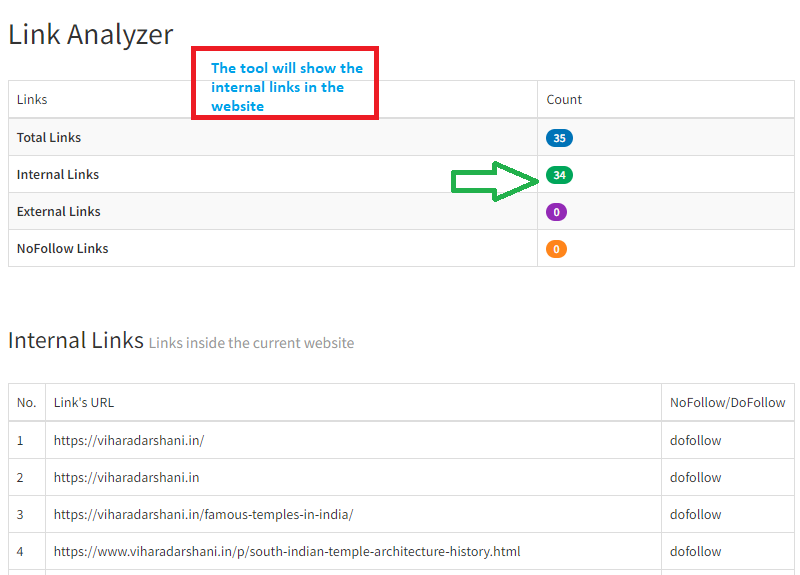Click 'Links inside the current website' subtitle
The image size is (800, 575).
252,343
